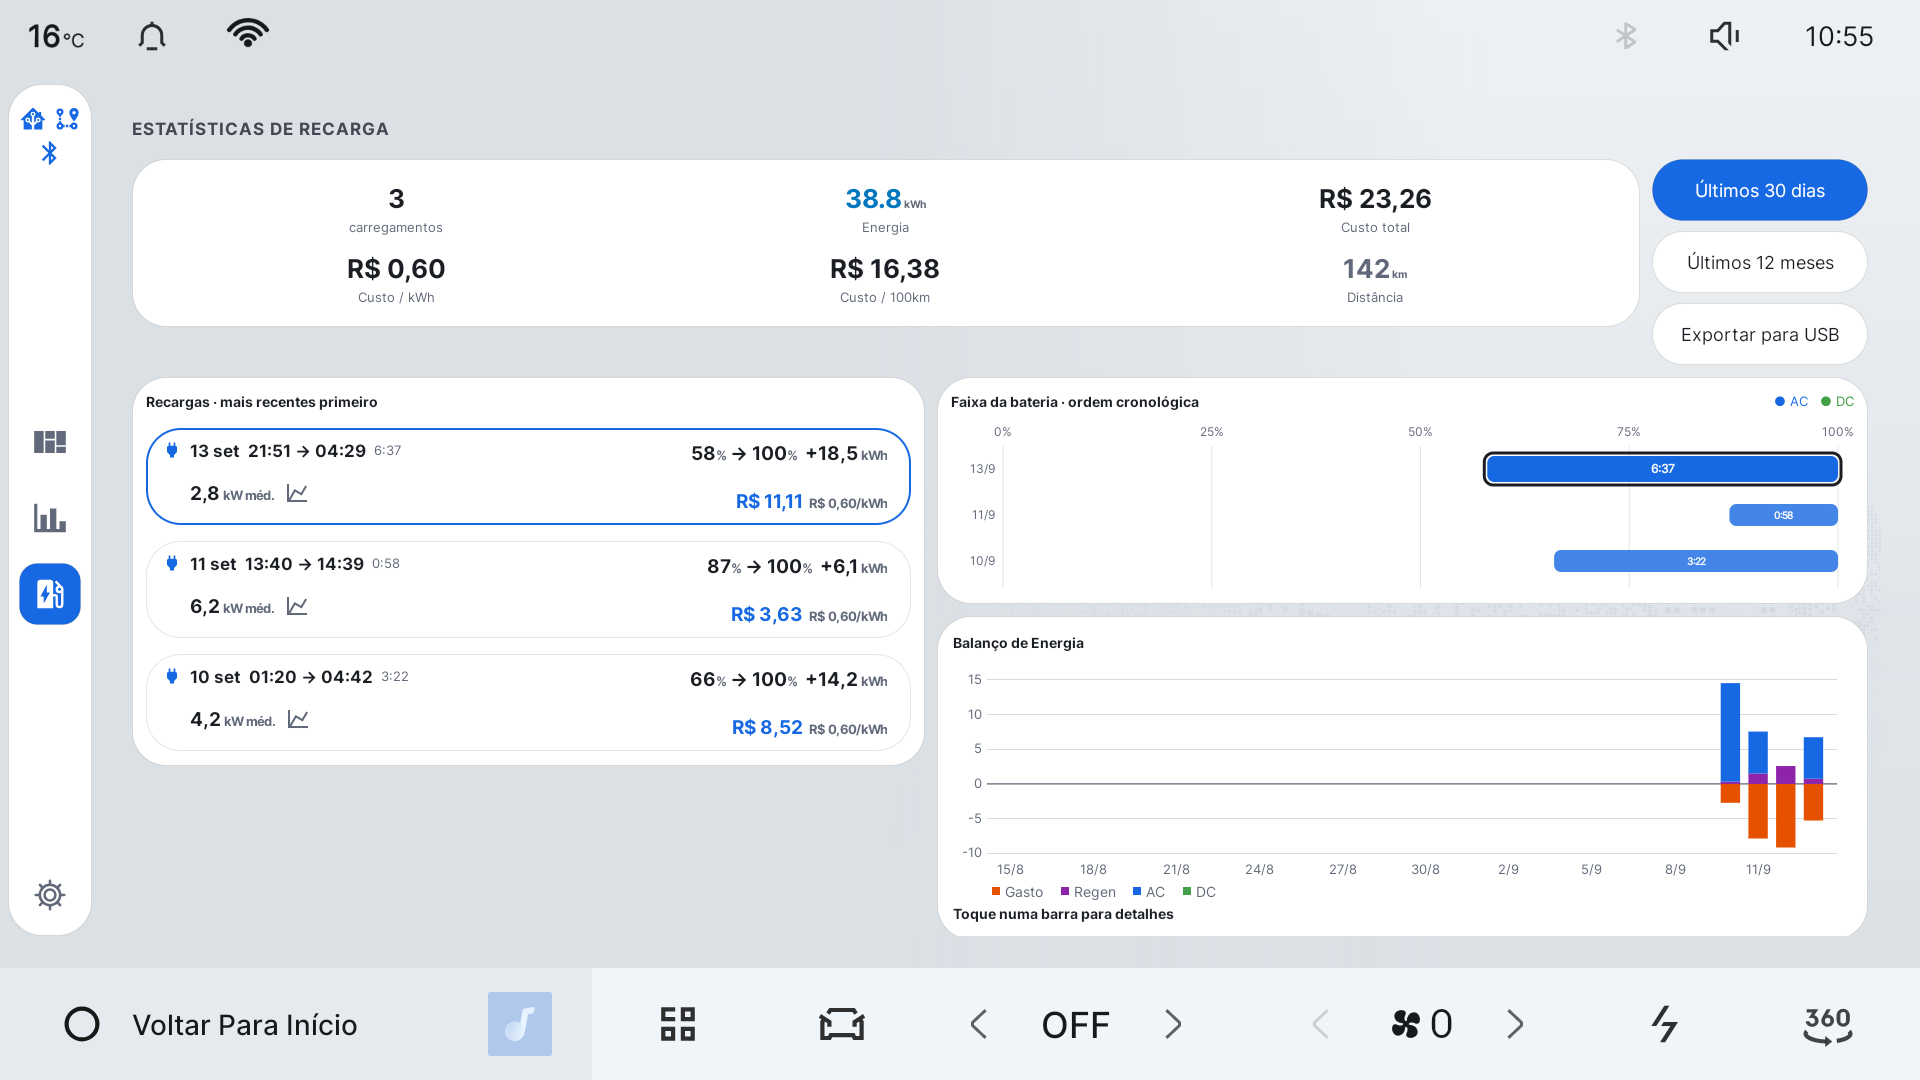
Task: Tap the ESTATÍSTICAS DE RECARGA title
Action: tap(260, 129)
